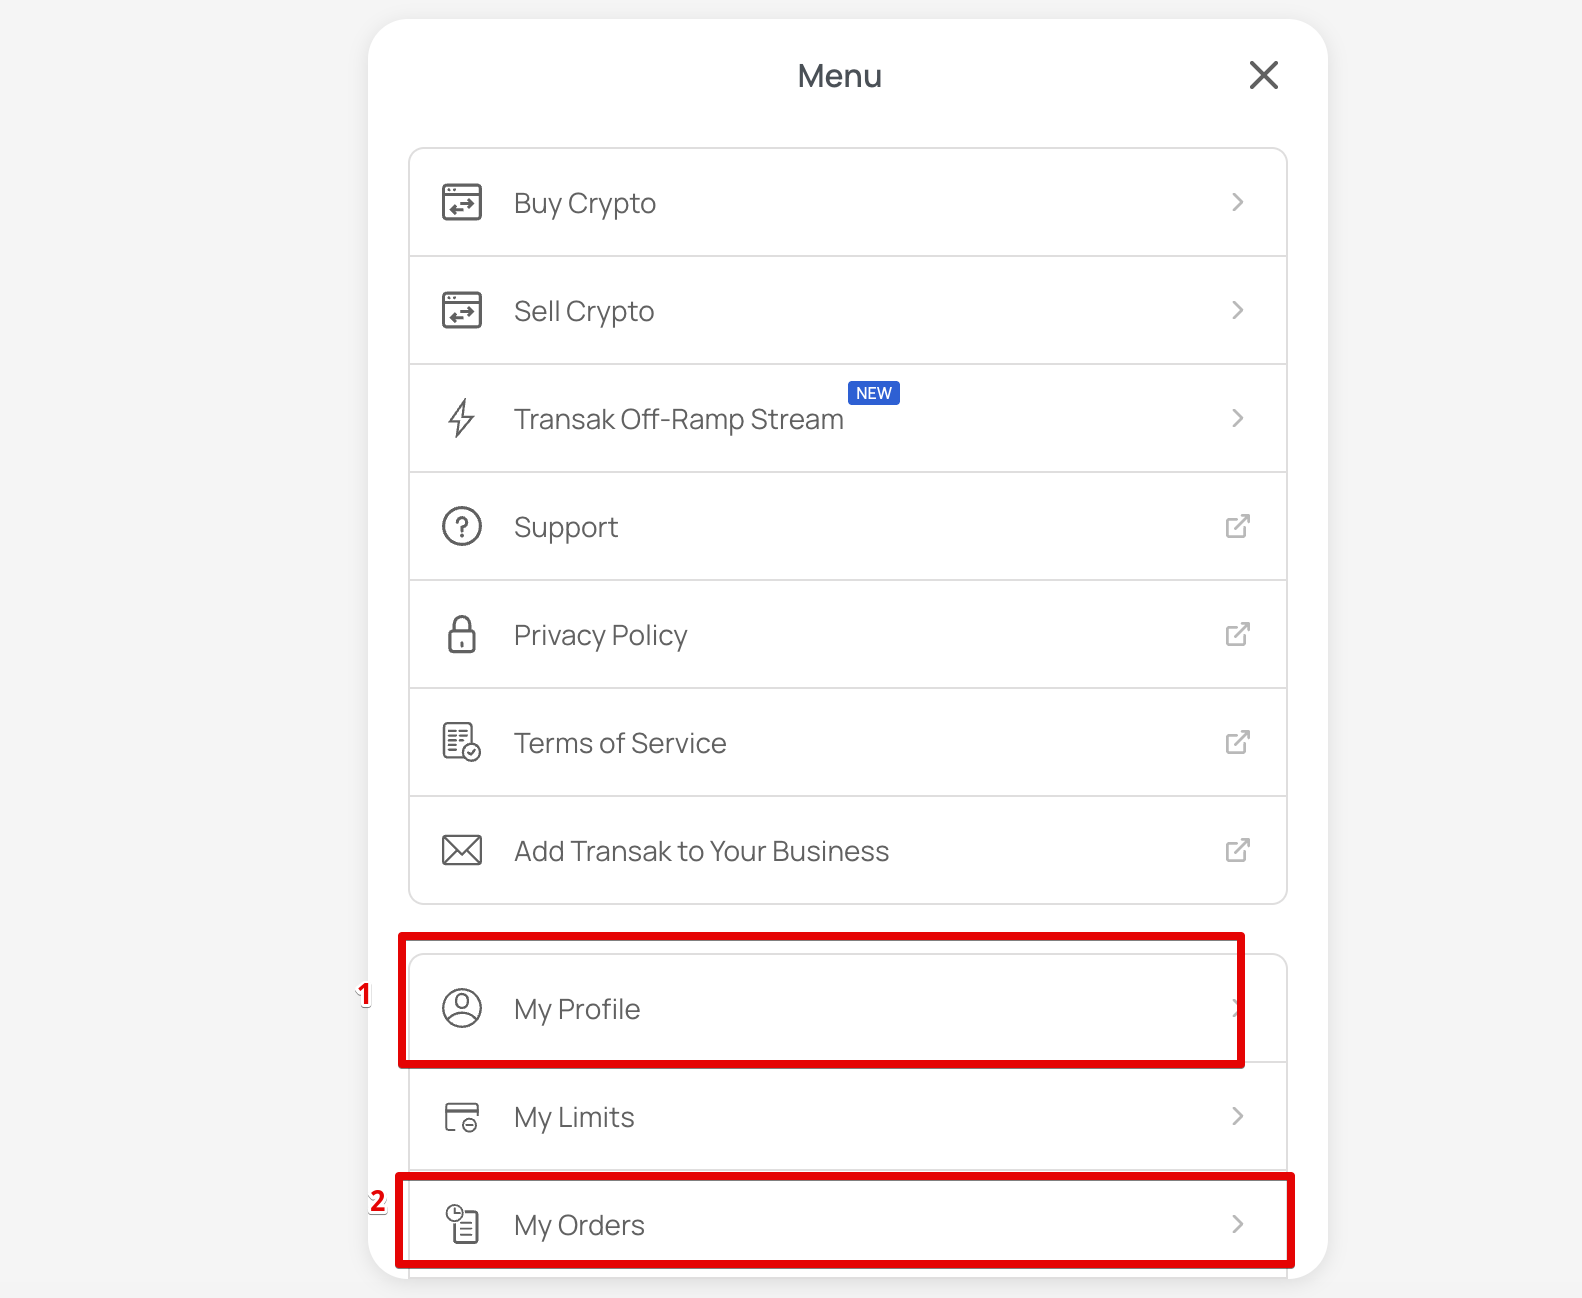
Task: Click the envelope icon for Add Transak
Action: pos(462,850)
